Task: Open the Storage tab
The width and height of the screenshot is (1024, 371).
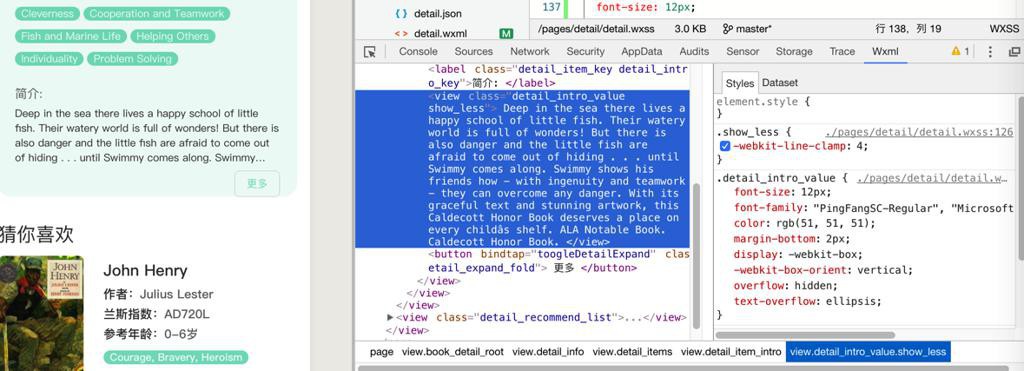Action: 794,52
